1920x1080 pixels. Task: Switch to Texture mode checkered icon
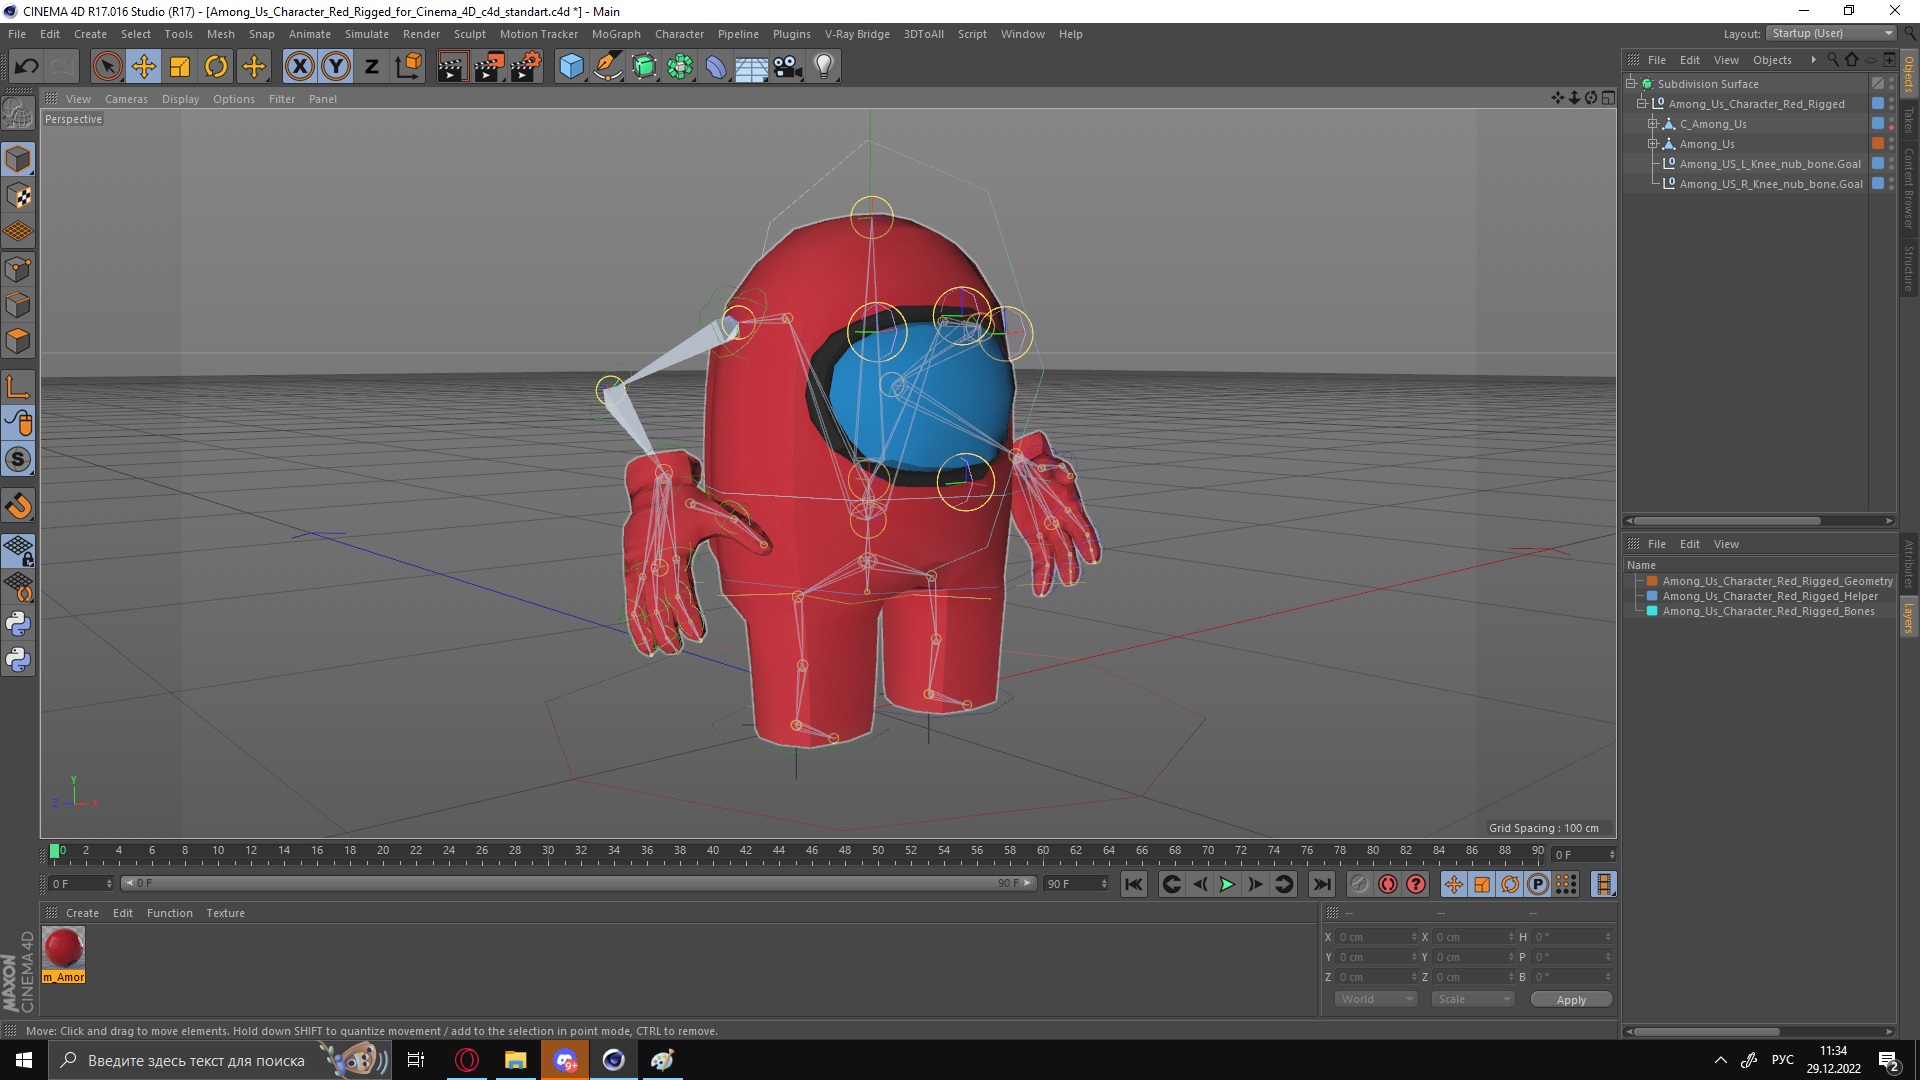tap(18, 196)
